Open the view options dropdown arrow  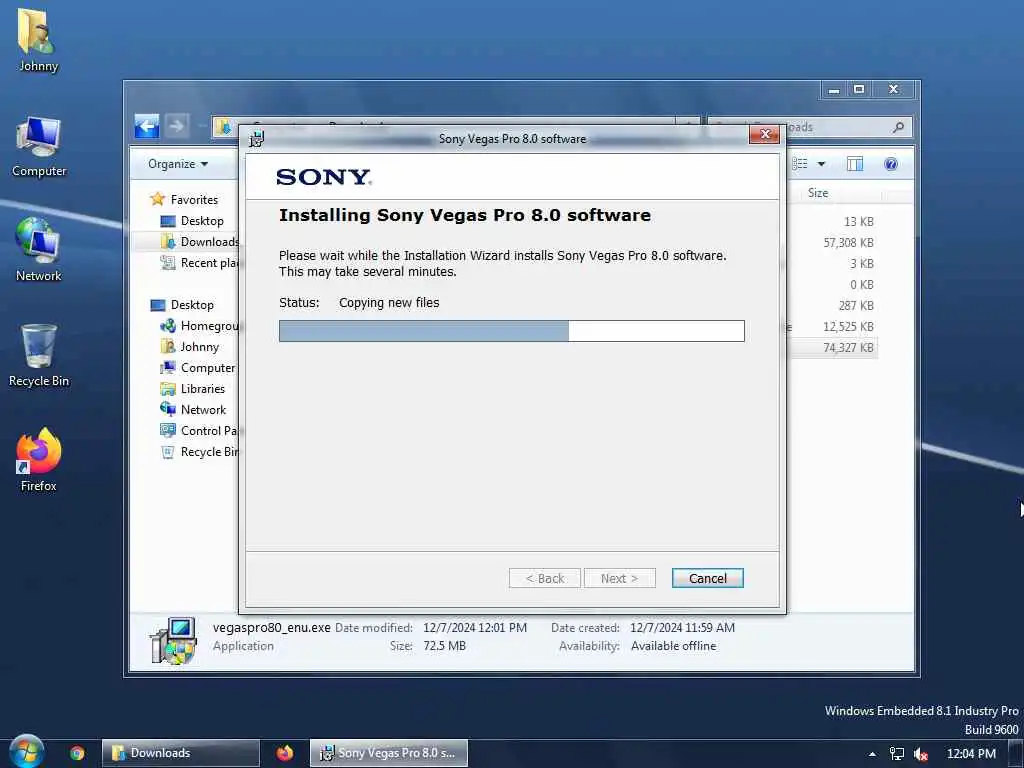pyautogui.click(x=821, y=164)
